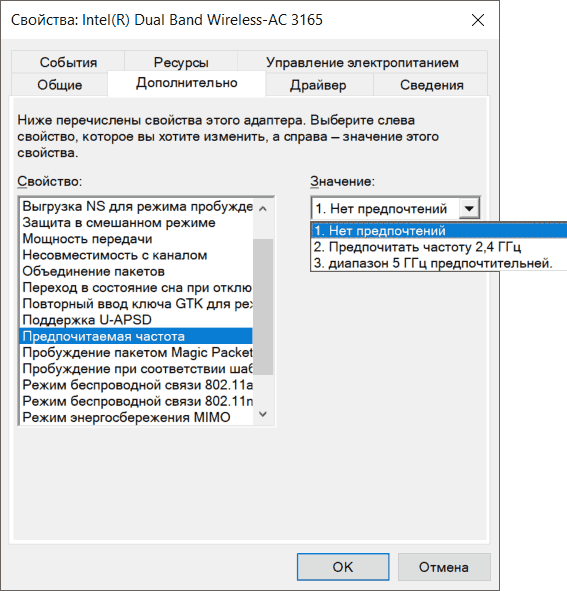Image resolution: width=567 pixels, height=591 pixels.
Task: Select Выгрузка NS для режима пробуждения property
Action: coord(136,207)
